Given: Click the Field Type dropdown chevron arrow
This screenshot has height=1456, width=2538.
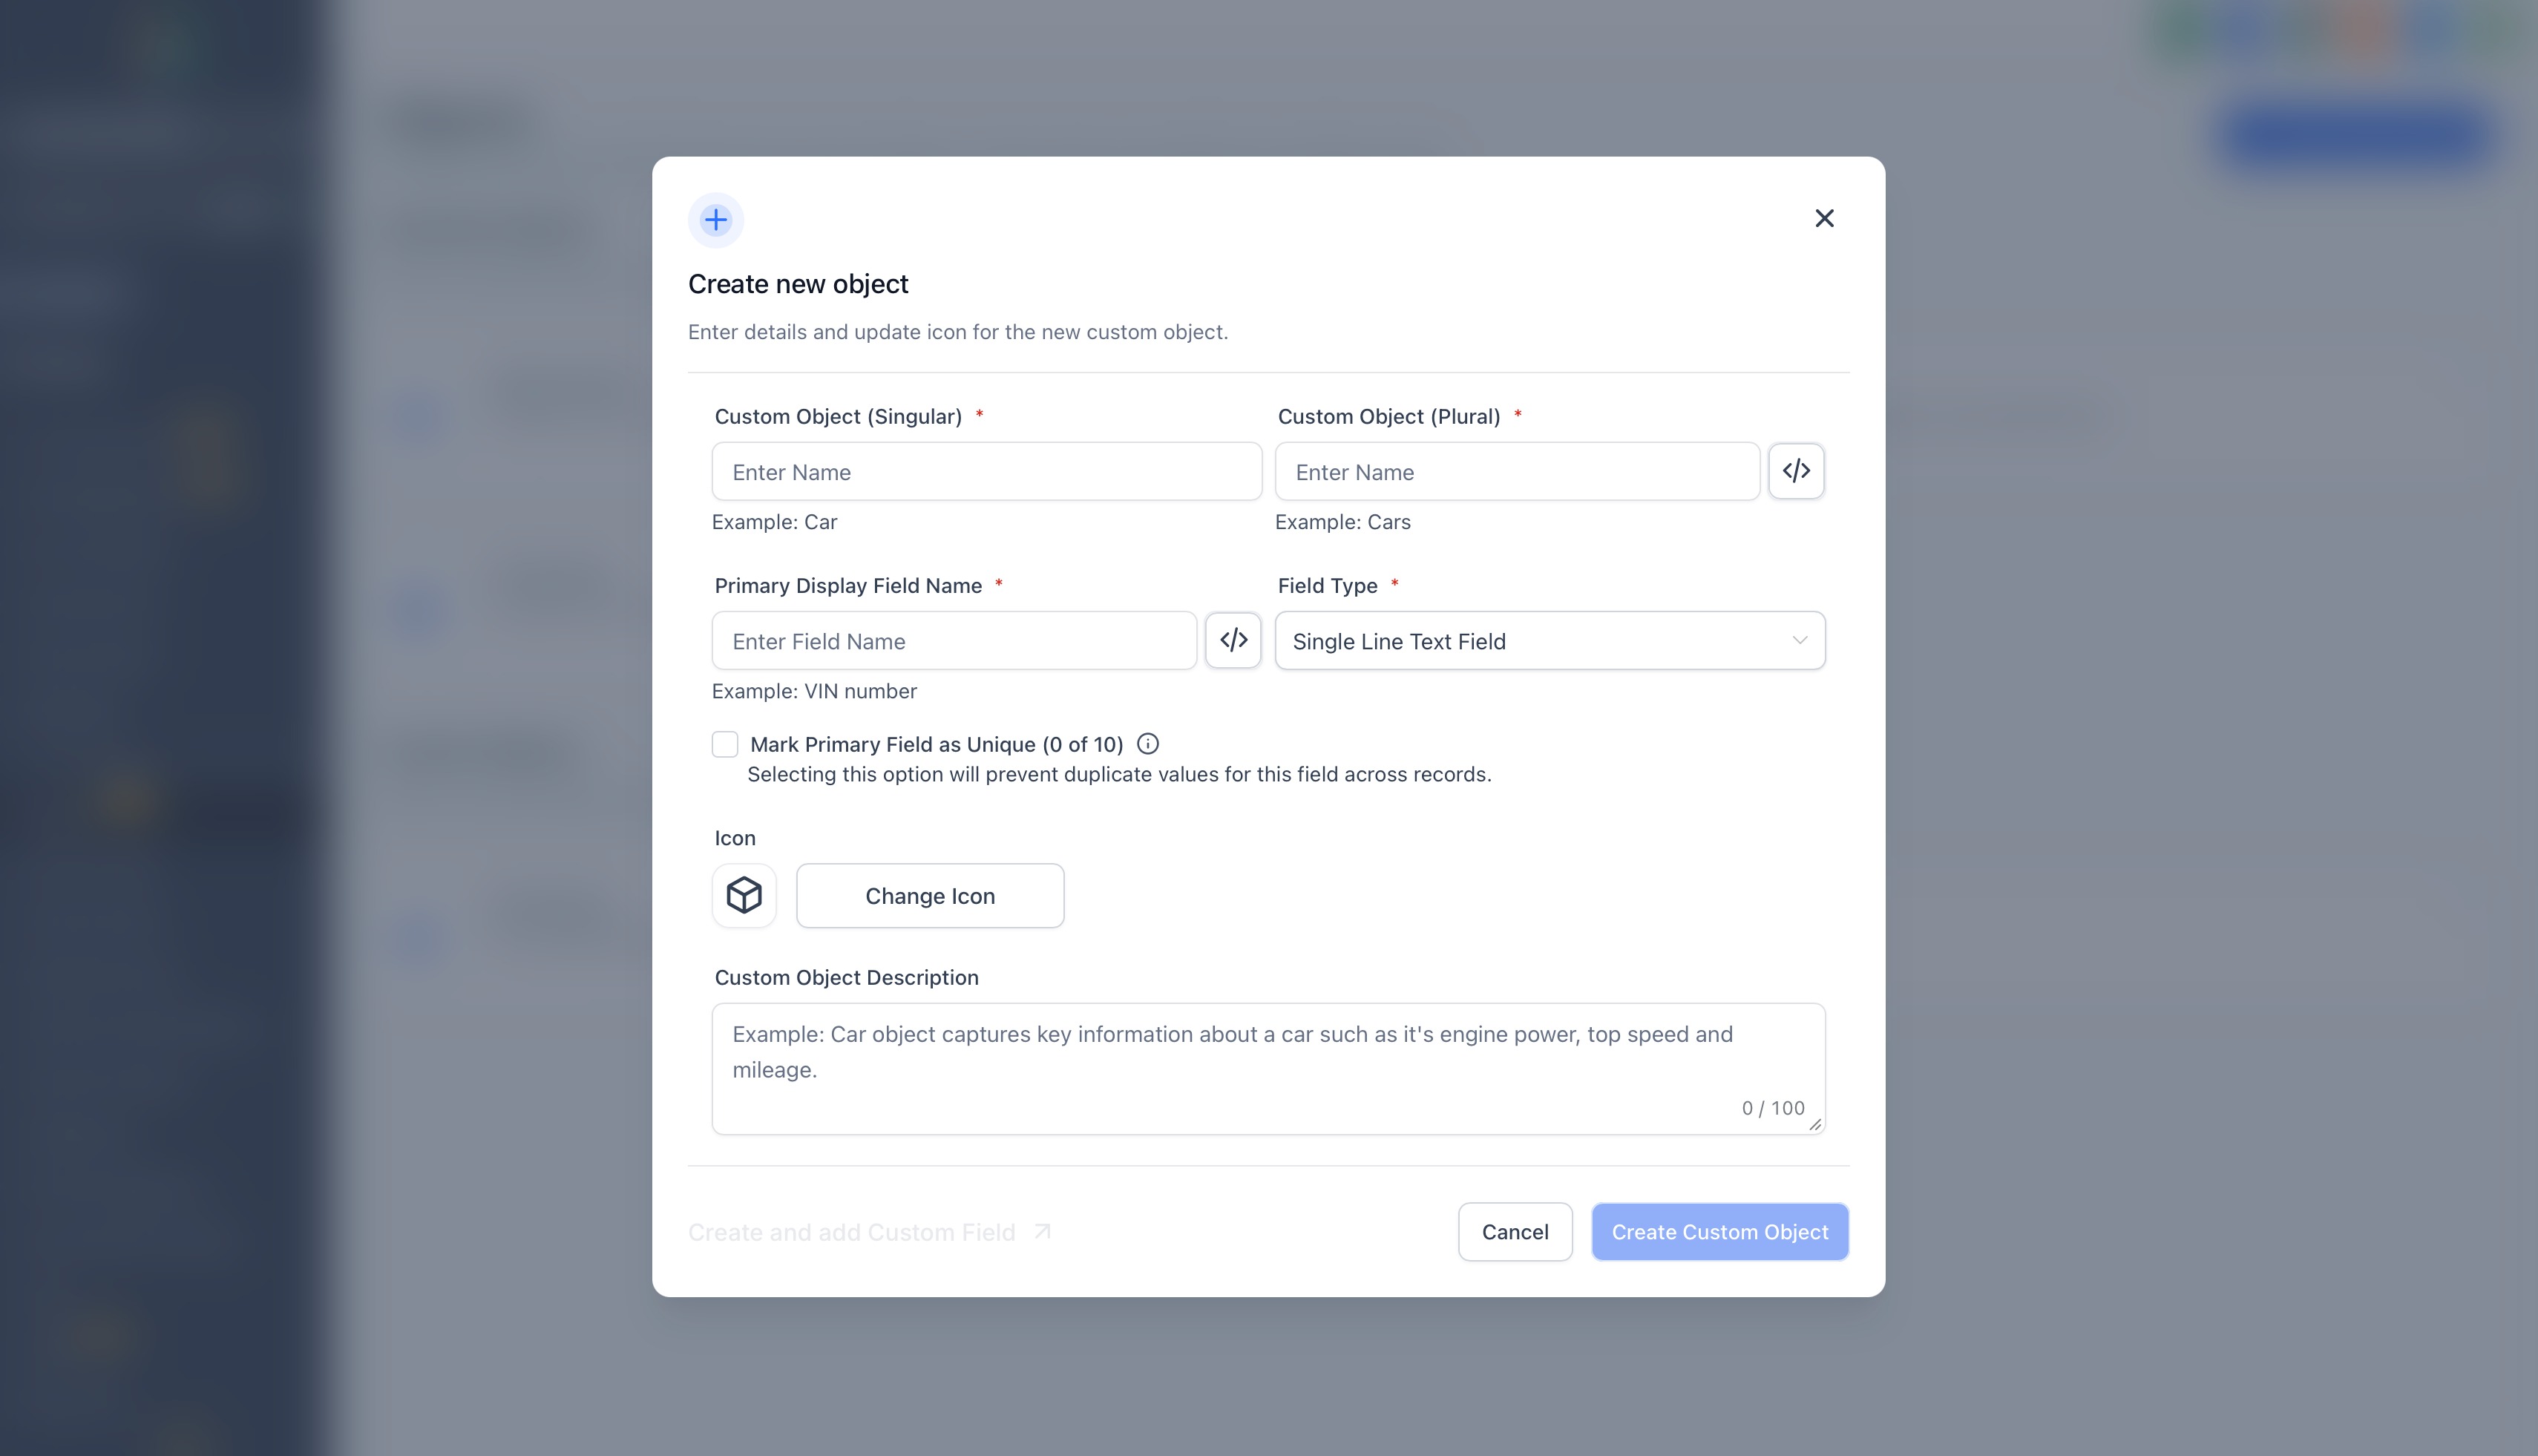Looking at the screenshot, I should [1799, 640].
